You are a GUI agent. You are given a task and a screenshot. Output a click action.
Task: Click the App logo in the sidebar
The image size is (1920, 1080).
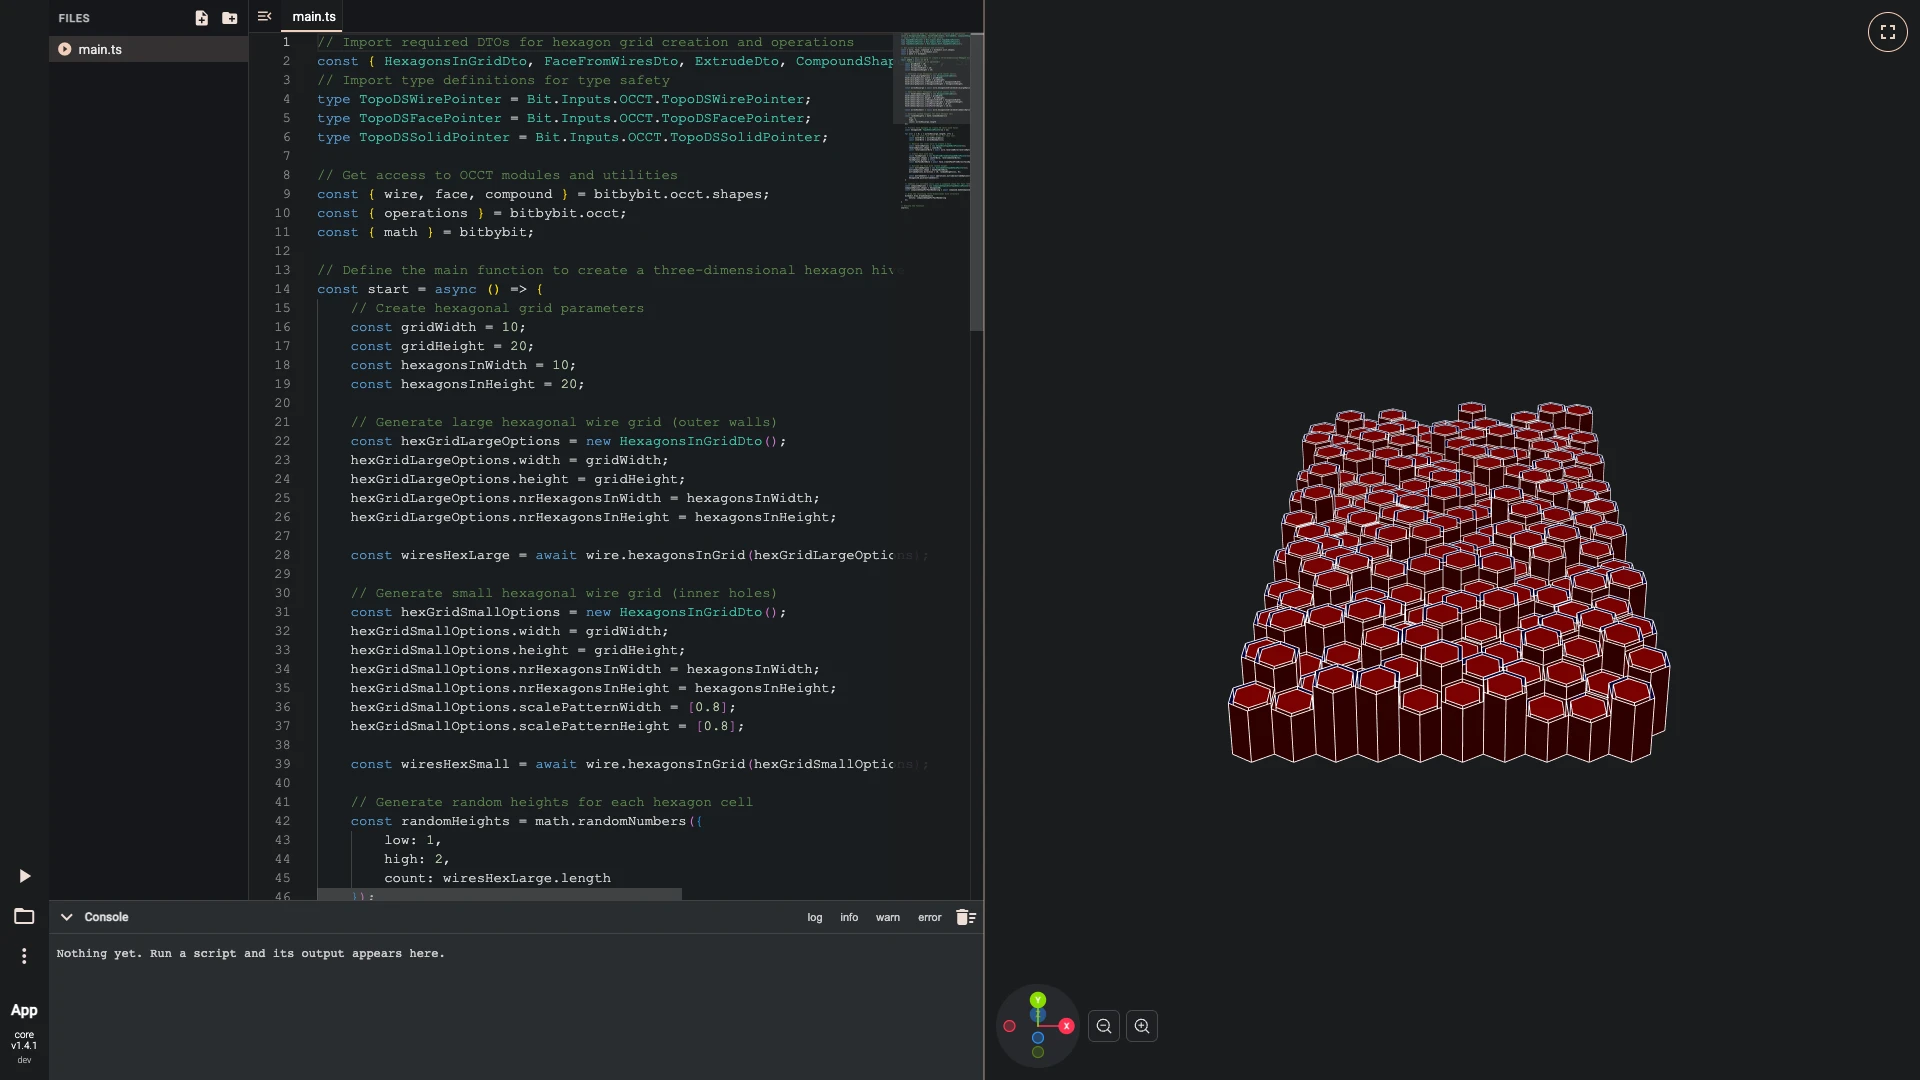[x=24, y=1010]
